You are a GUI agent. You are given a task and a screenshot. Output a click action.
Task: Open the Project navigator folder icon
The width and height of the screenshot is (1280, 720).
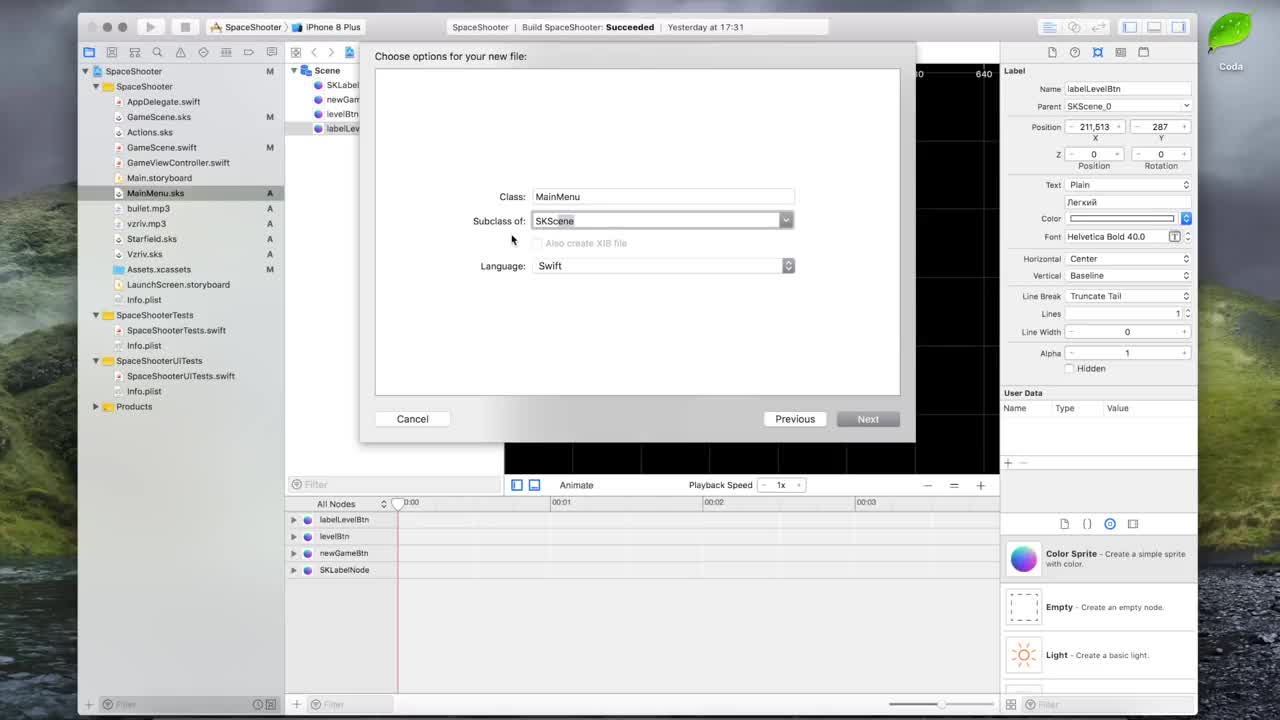pos(89,52)
